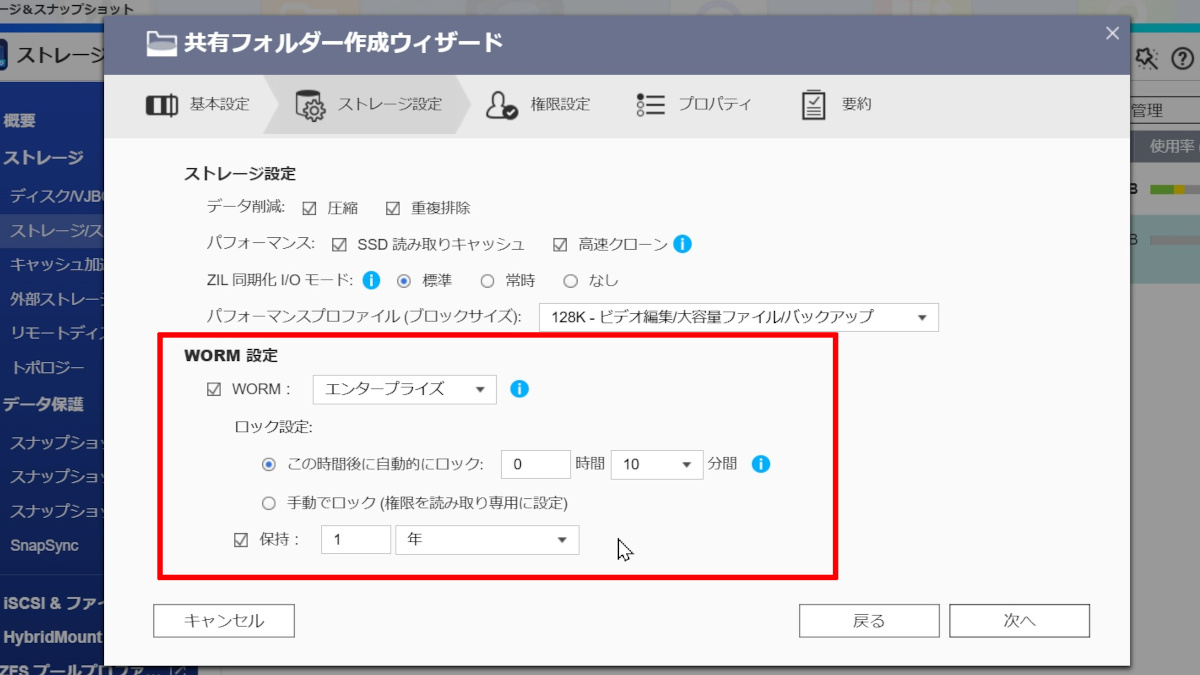Click the 基本設定 step icon
Viewport: 1200px width, 675px height.
pyautogui.click(x=162, y=105)
